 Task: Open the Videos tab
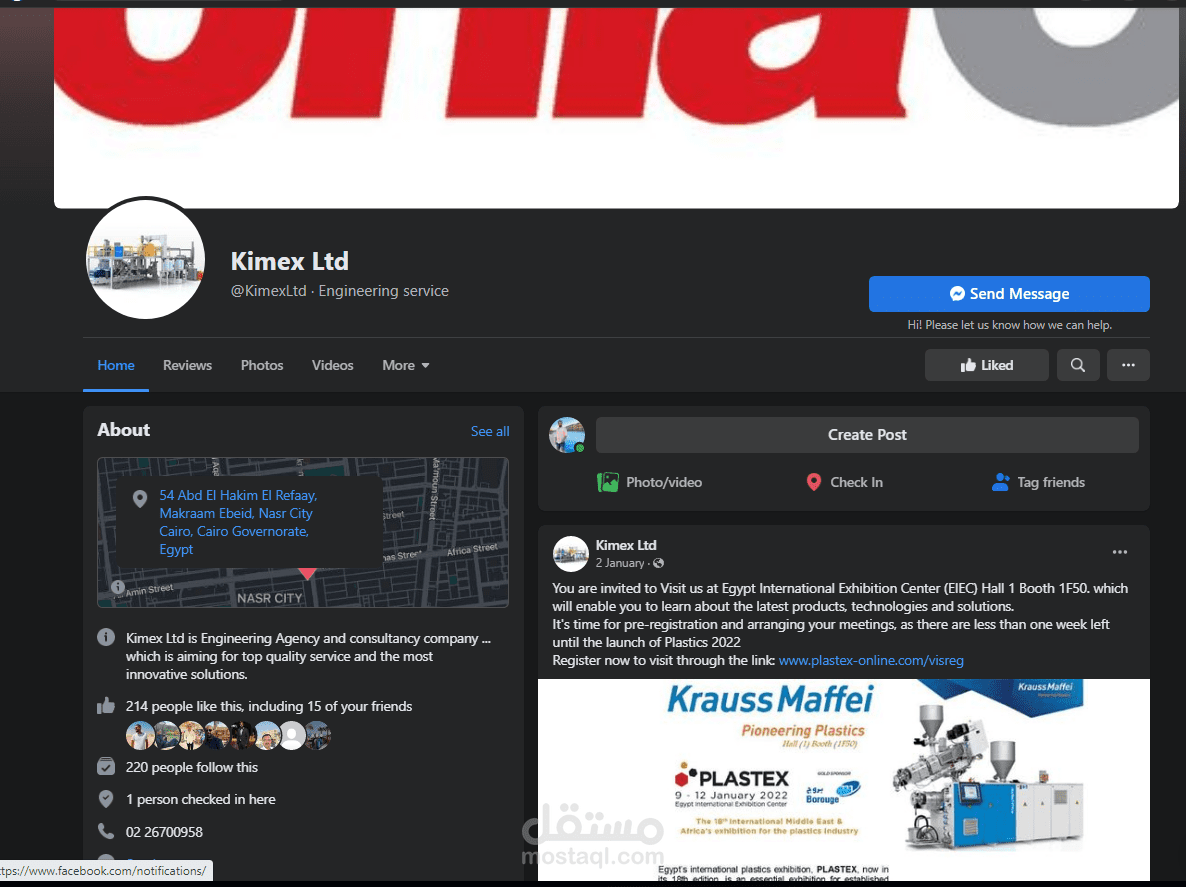333,365
